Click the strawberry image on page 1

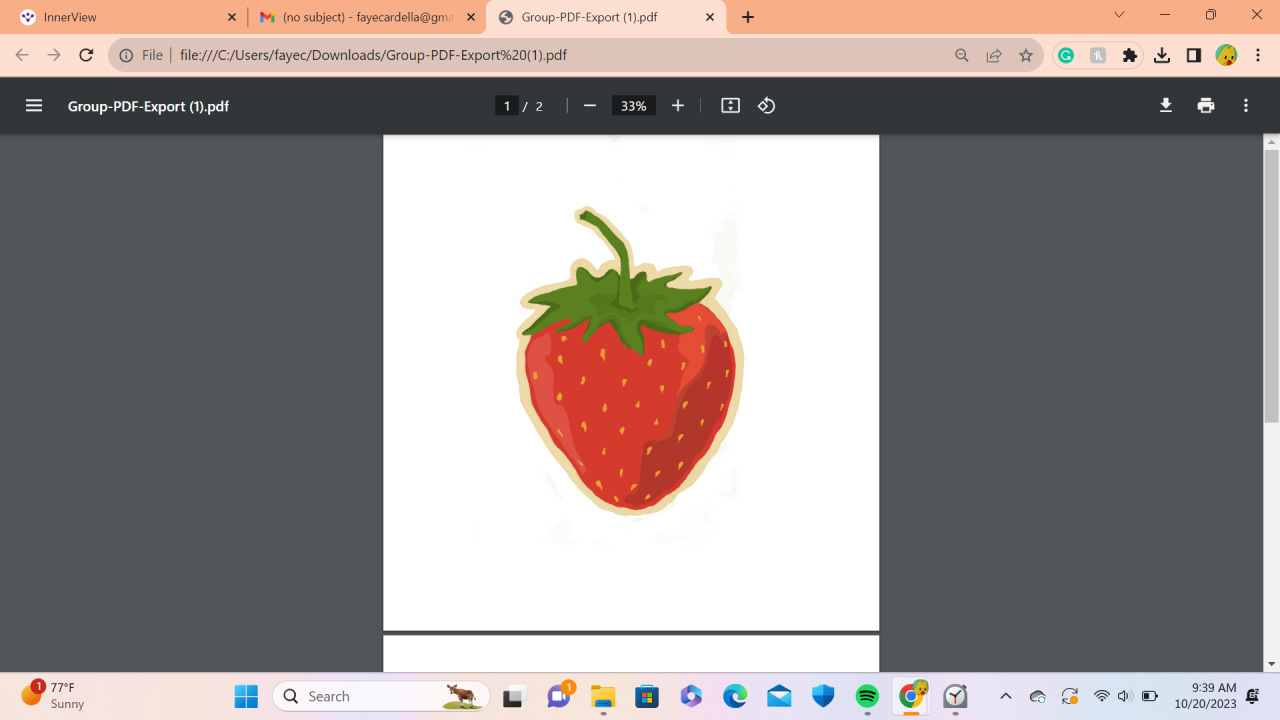[x=630, y=360]
